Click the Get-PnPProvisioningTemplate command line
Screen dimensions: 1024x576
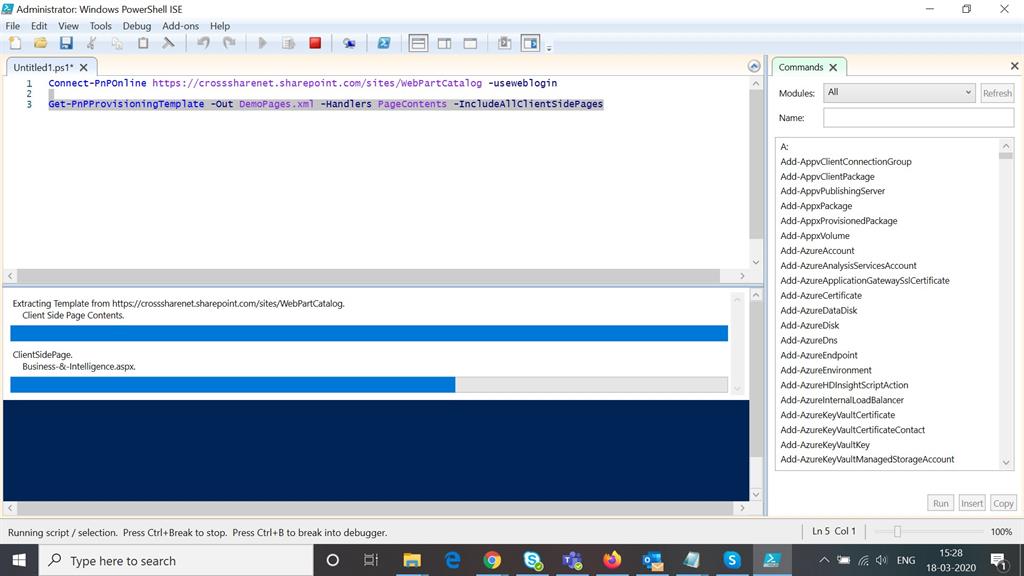[326, 104]
